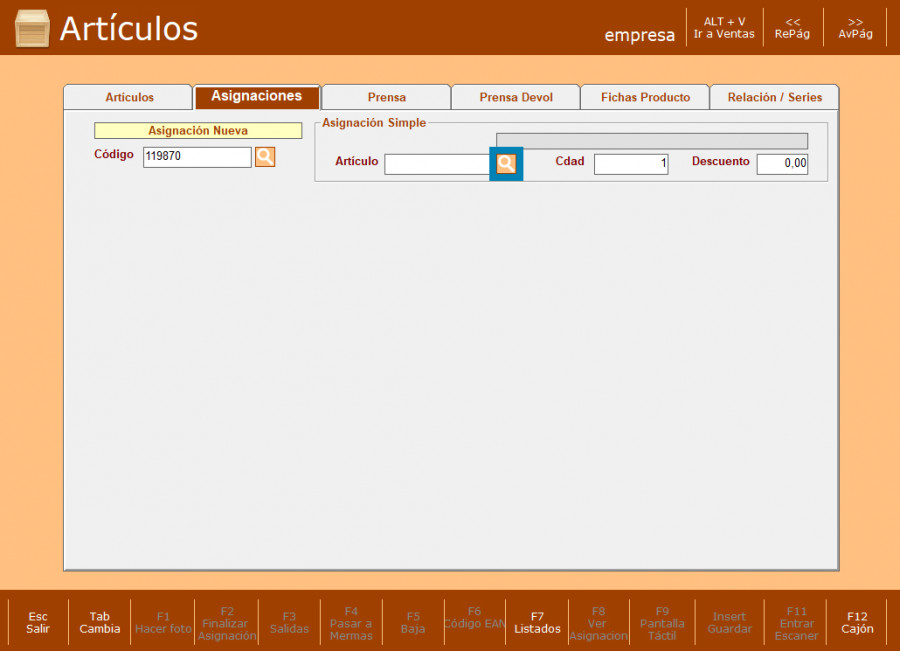Image resolution: width=900 pixels, height=651 pixels.
Task: Click the Asignación Nueva yellow label
Action: click(198, 131)
